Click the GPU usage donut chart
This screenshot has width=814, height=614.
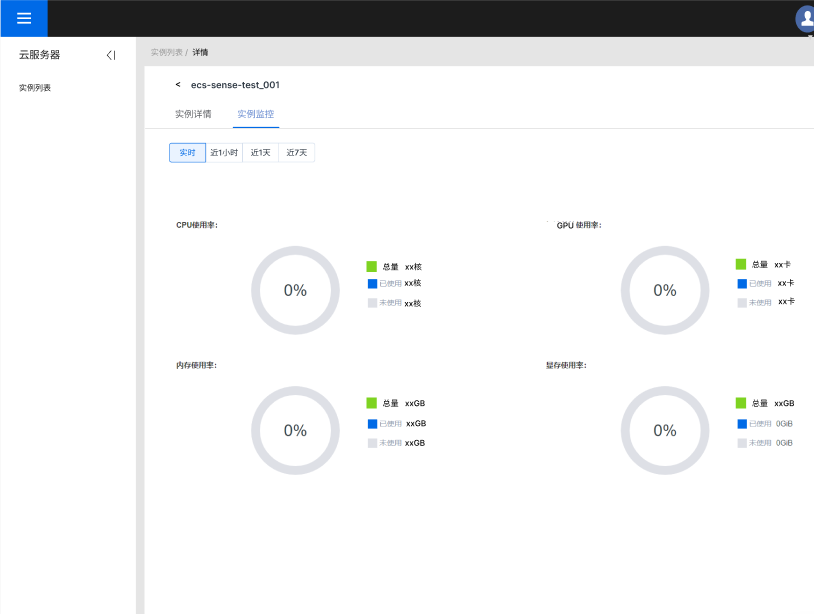pos(665,290)
